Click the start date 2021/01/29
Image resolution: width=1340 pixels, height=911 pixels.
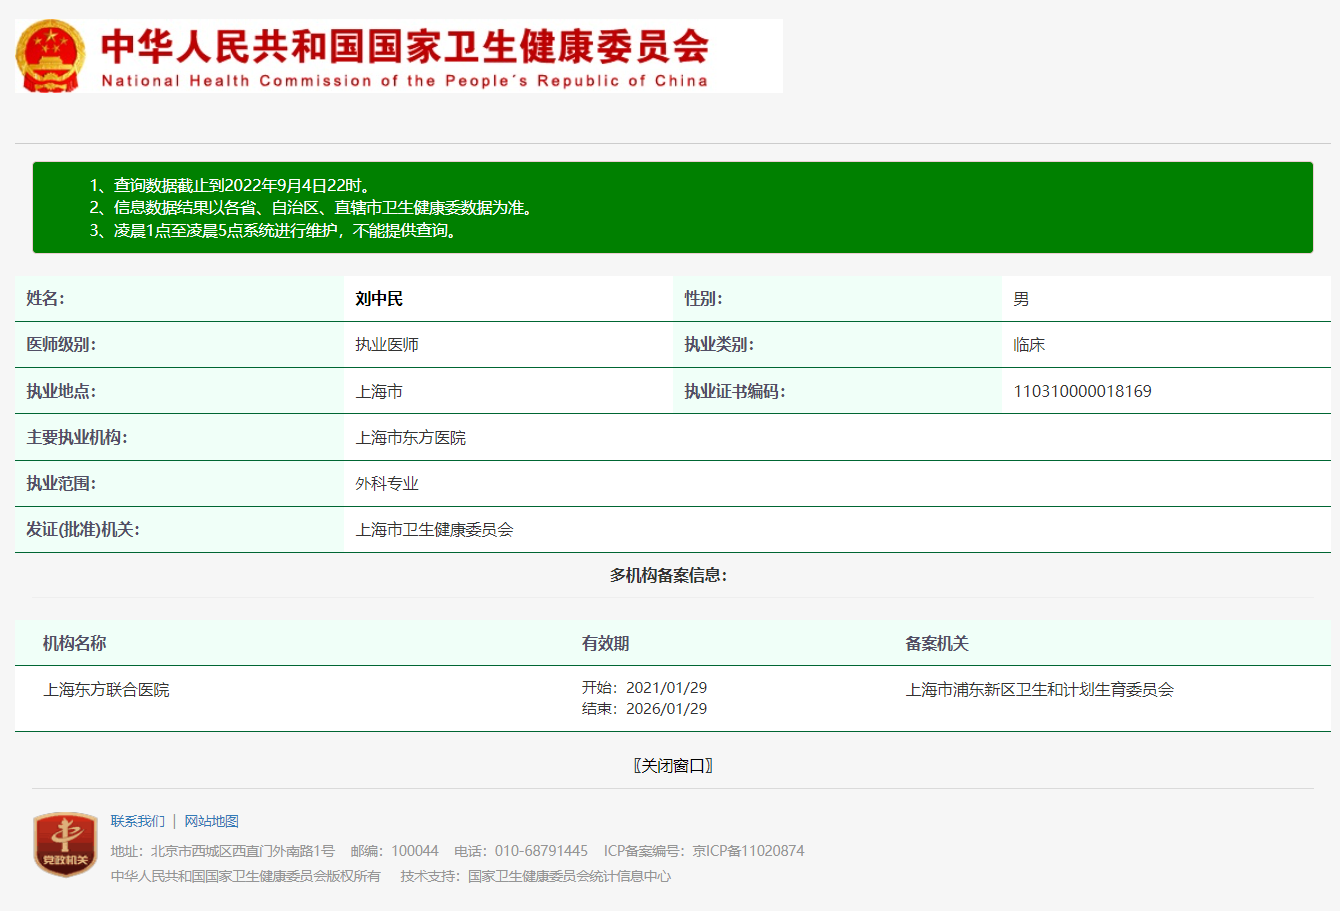[666, 688]
